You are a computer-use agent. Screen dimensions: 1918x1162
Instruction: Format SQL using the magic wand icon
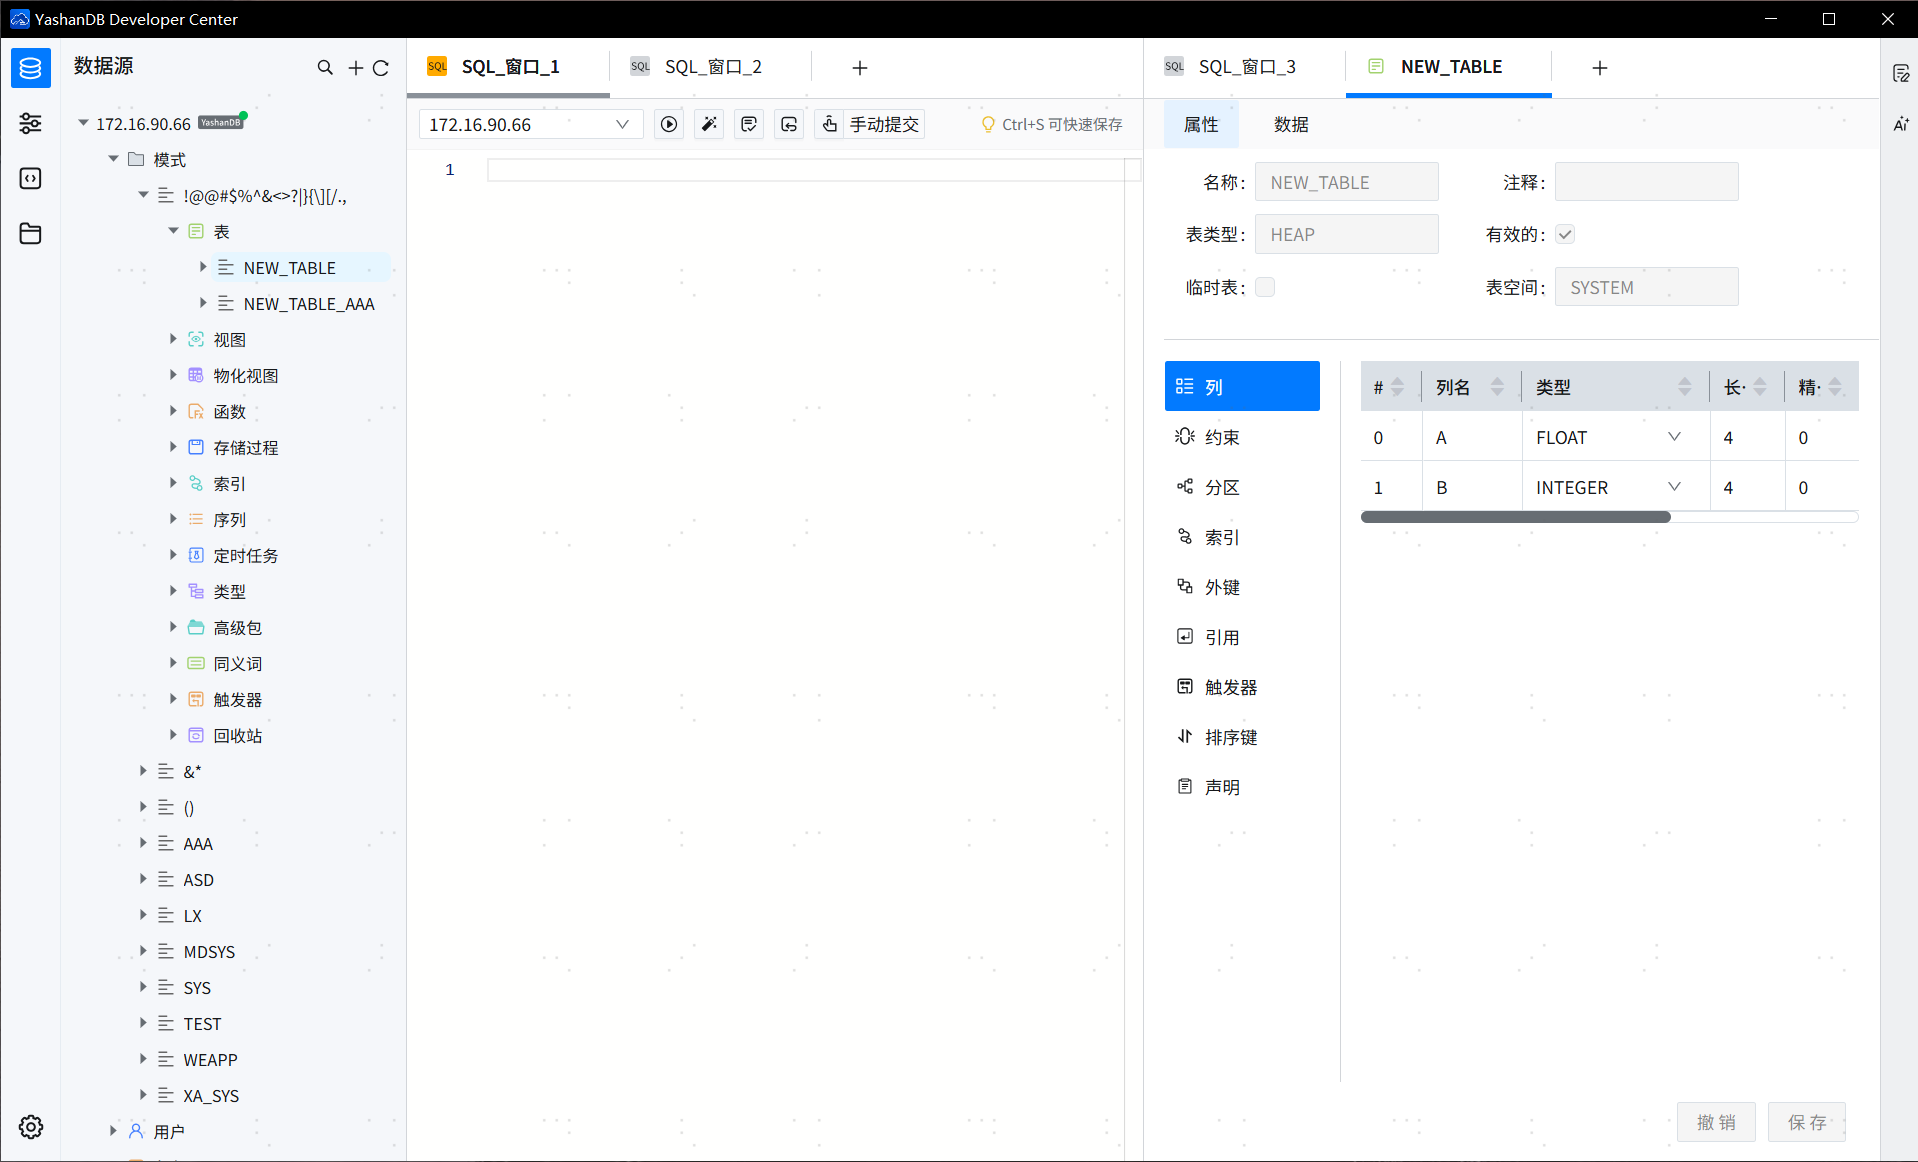708,124
